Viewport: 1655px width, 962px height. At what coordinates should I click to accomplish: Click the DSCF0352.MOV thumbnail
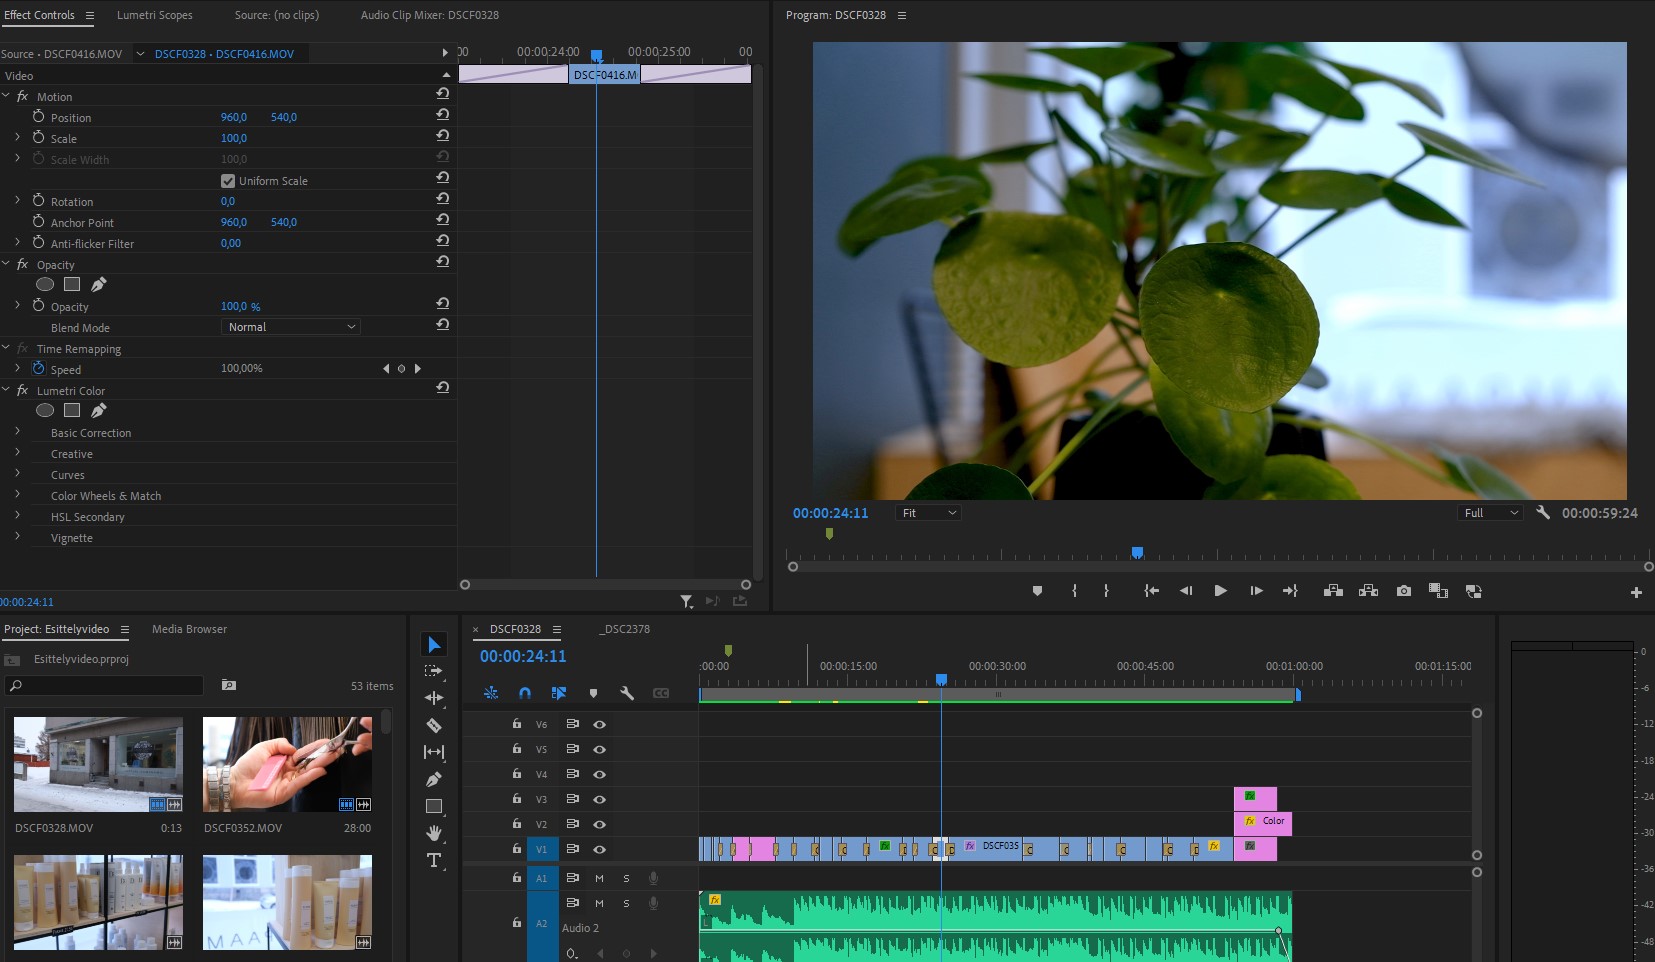click(x=287, y=764)
